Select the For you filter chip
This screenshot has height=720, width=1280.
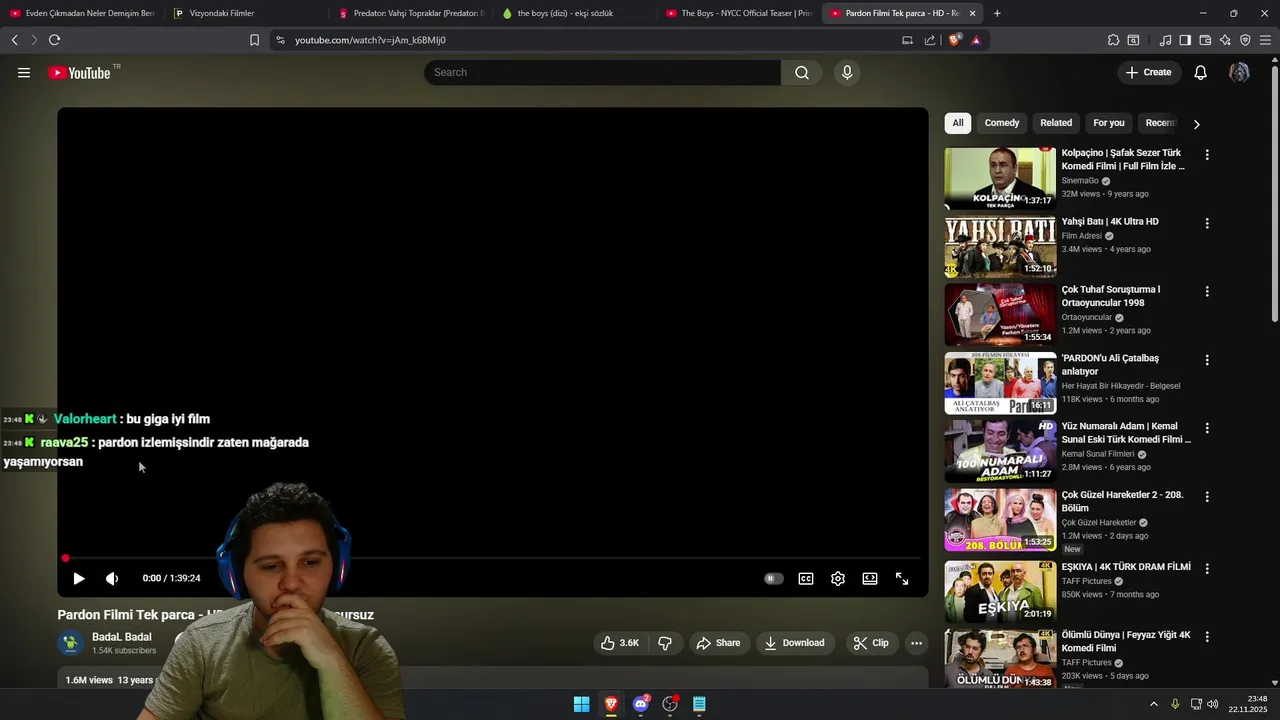pos(1109,123)
